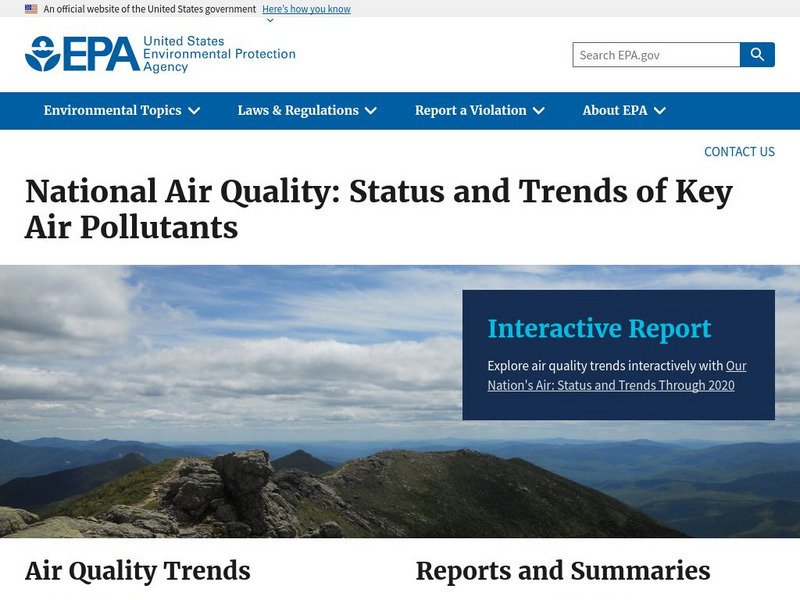Click the page title about air quality
The width and height of the screenshot is (800, 600).
click(x=380, y=207)
